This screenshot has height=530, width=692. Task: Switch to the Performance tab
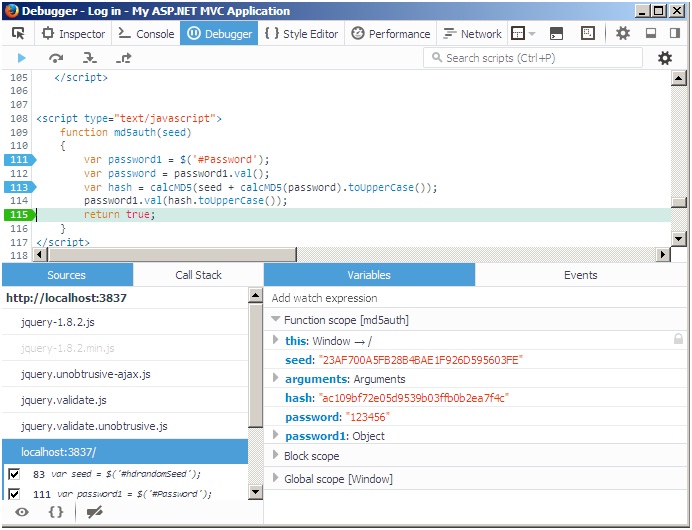click(x=390, y=34)
